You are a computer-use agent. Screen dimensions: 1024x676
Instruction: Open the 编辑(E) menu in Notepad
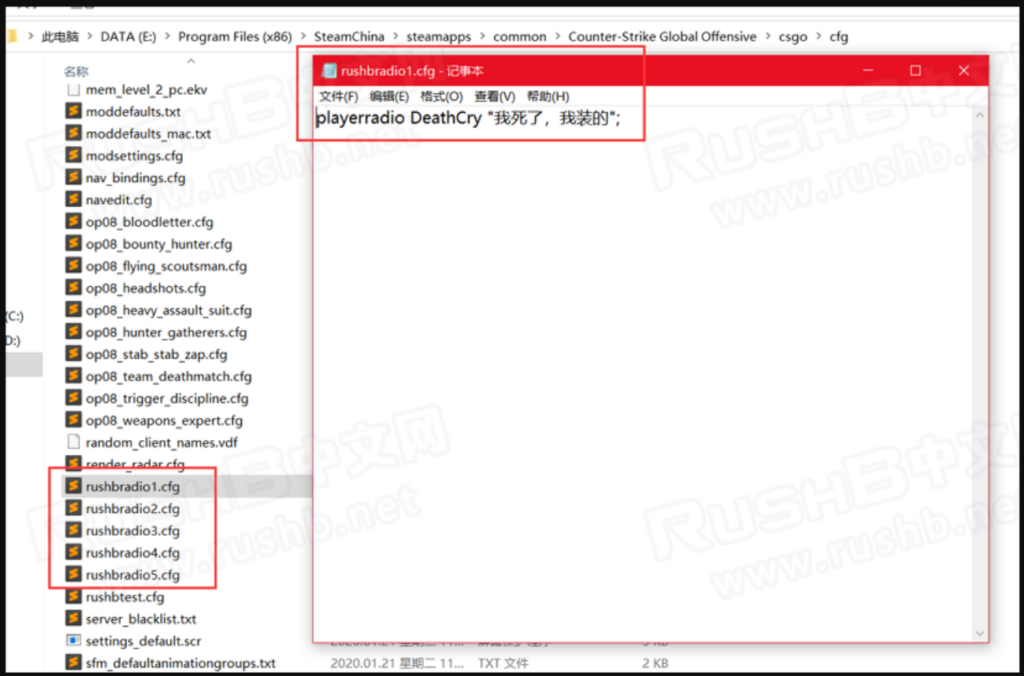pyautogui.click(x=389, y=97)
